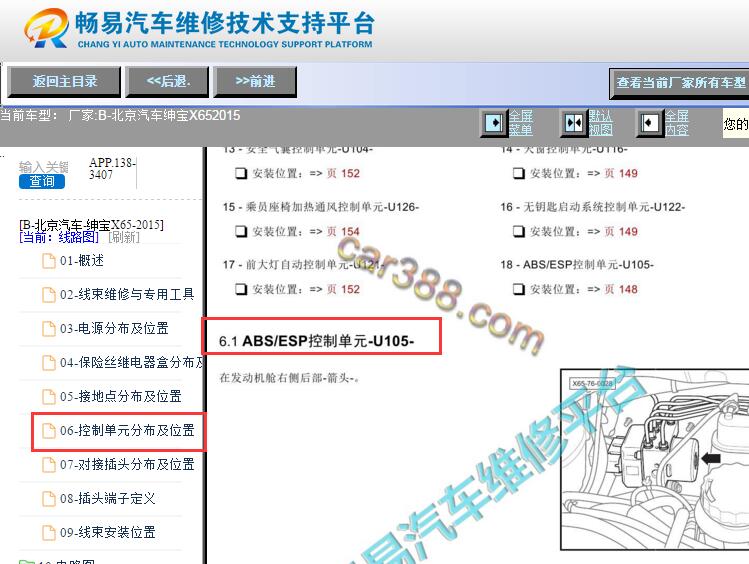Select tree item 04-保险丝继电器盒分布
Screen dimensions: 749x564
[x=132, y=362]
